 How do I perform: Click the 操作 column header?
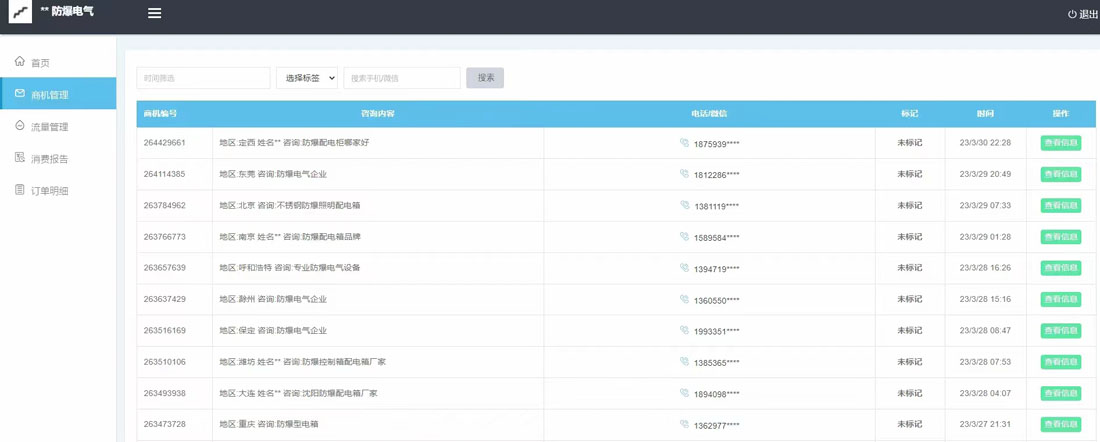(x=1061, y=114)
